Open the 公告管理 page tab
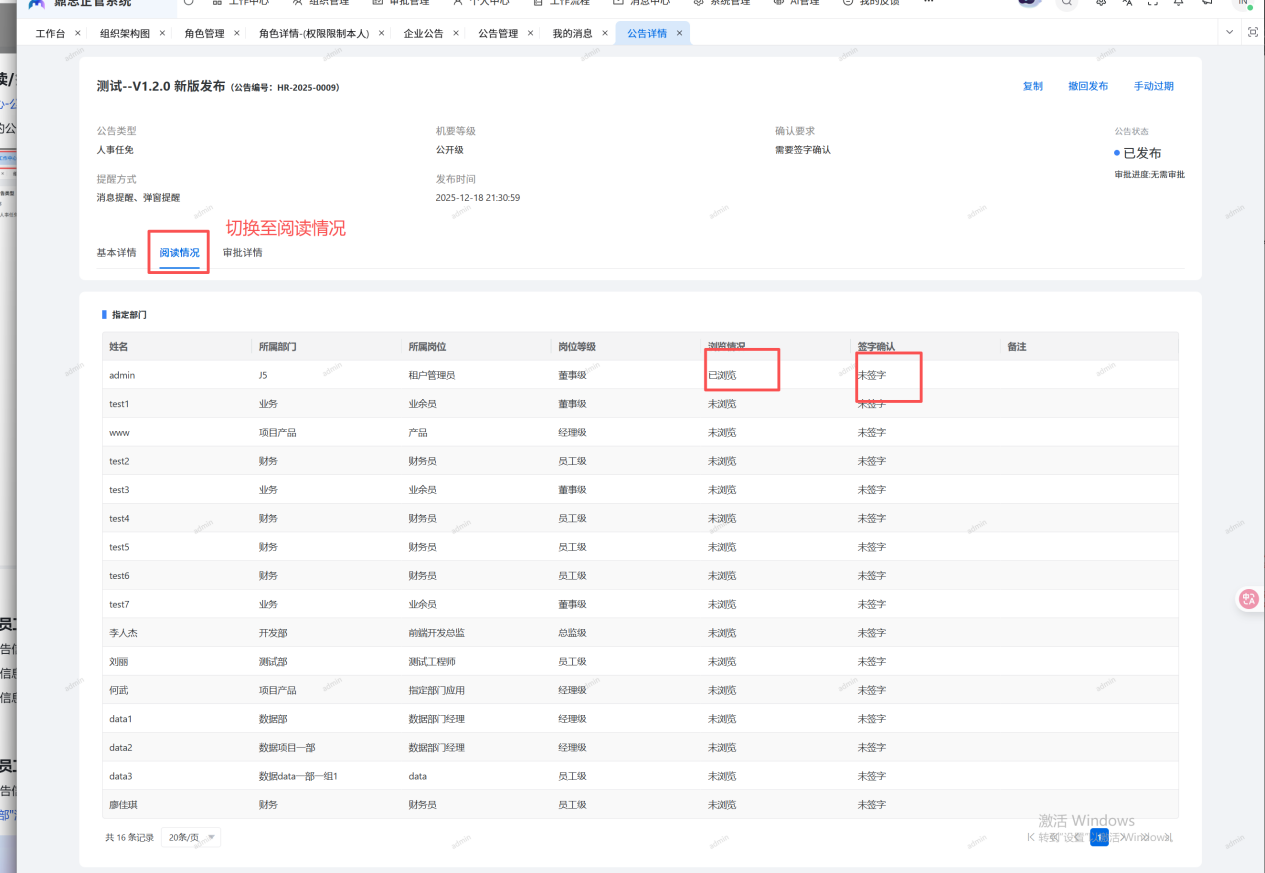This screenshot has height=873, width=1265. (498, 34)
